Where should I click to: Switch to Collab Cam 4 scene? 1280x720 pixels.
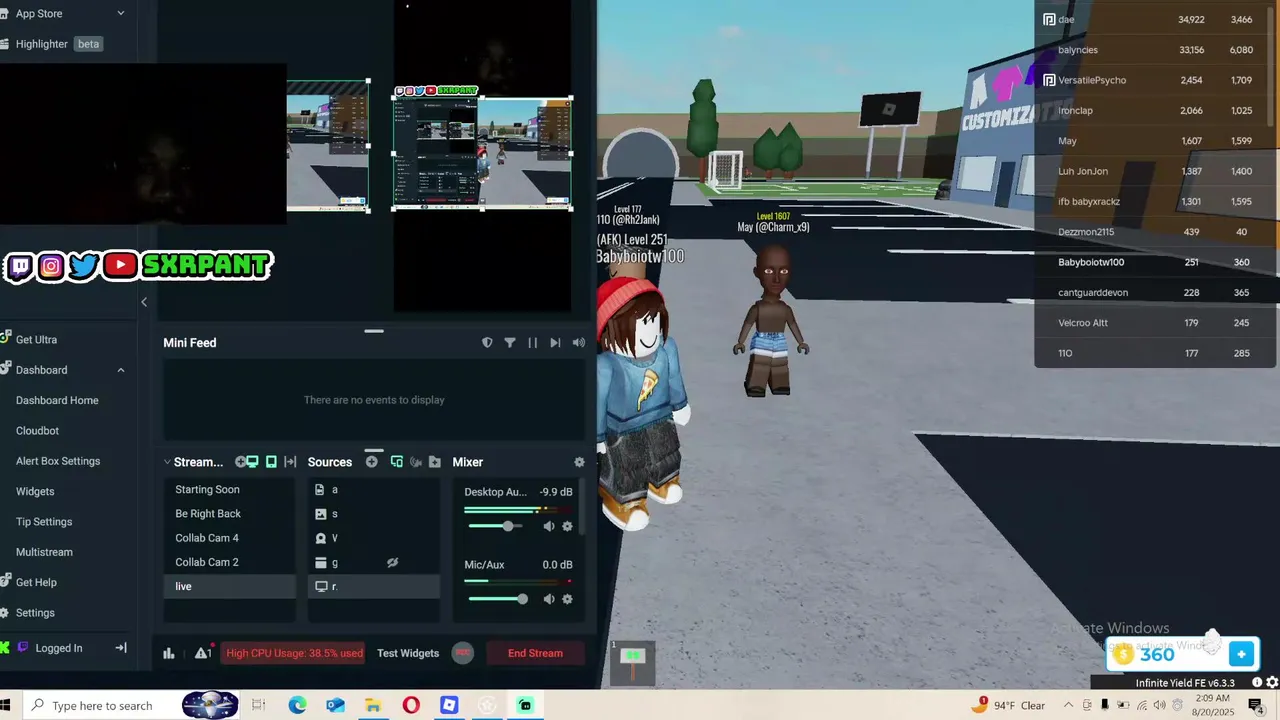point(230,538)
